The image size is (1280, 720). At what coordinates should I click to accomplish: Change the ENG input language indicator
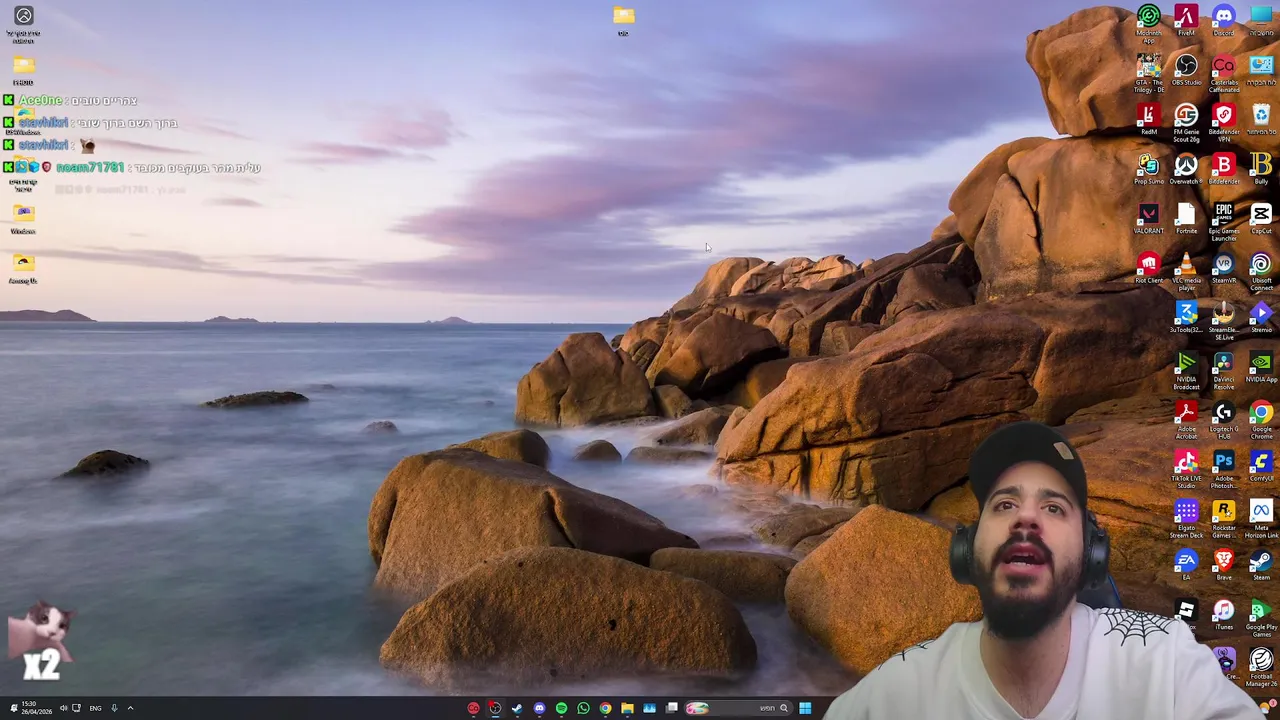95,708
